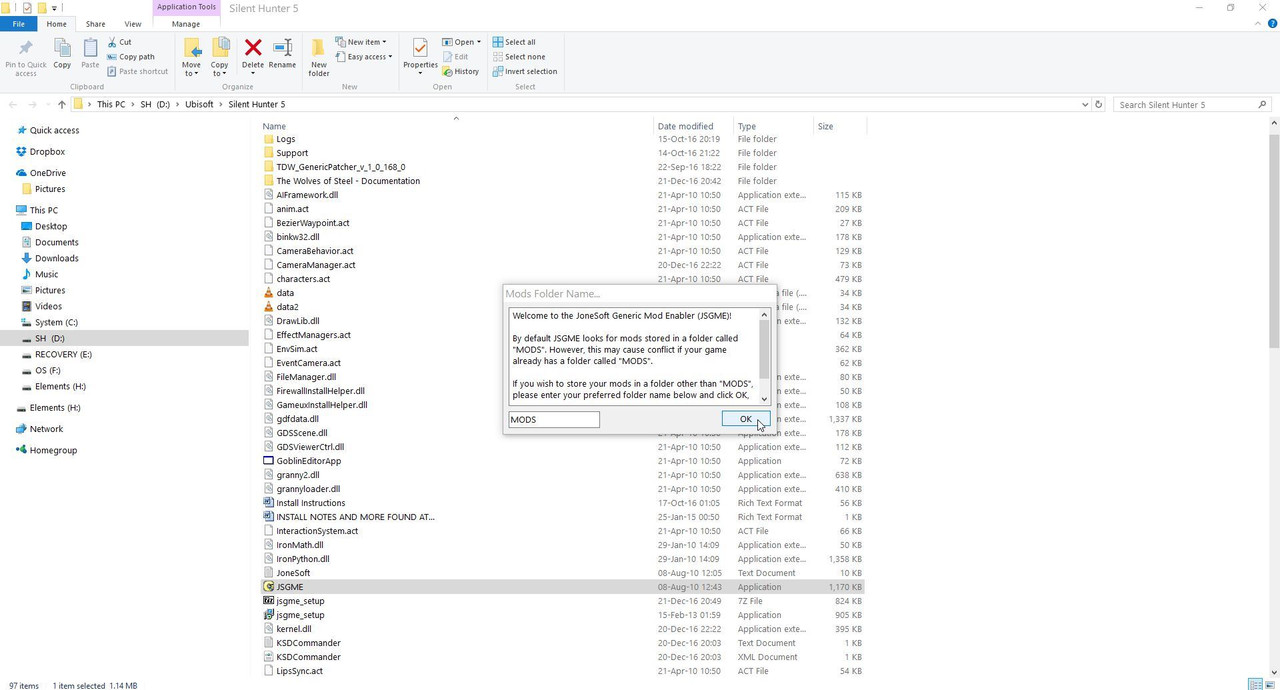Viewport: 1280px width, 690px height.
Task: Sort files by the Type column header
Action: (774, 126)
